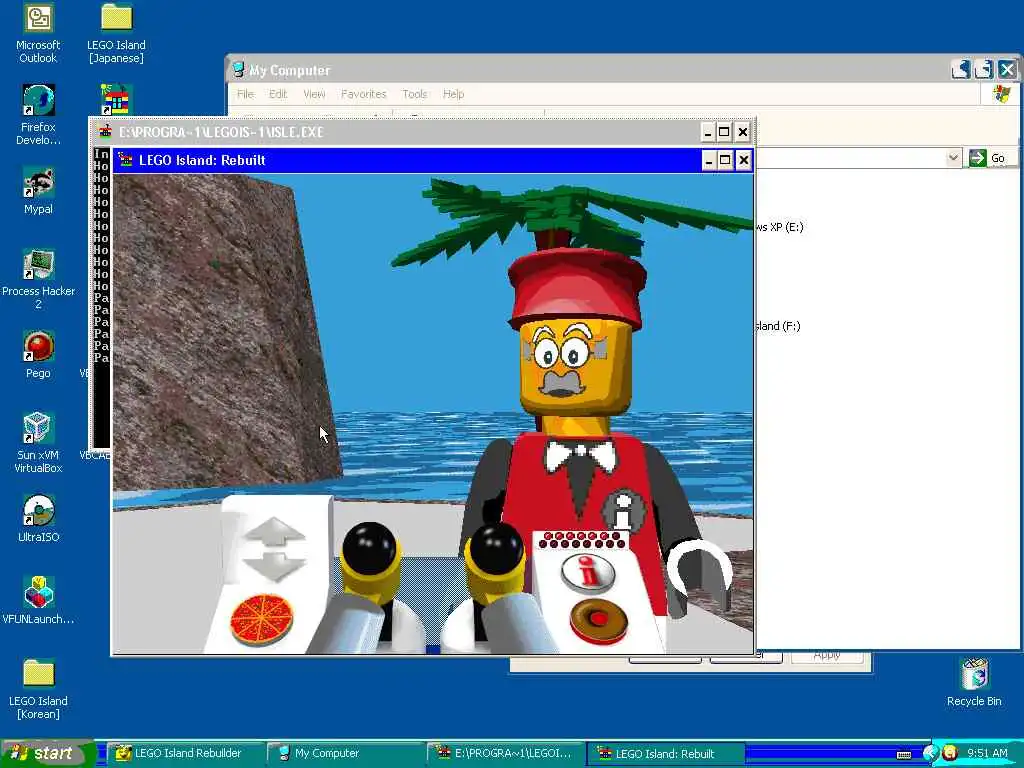Switch to My Computer taskbar button
This screenshot has width=1024, height=768.
click(x=345, y=753)
